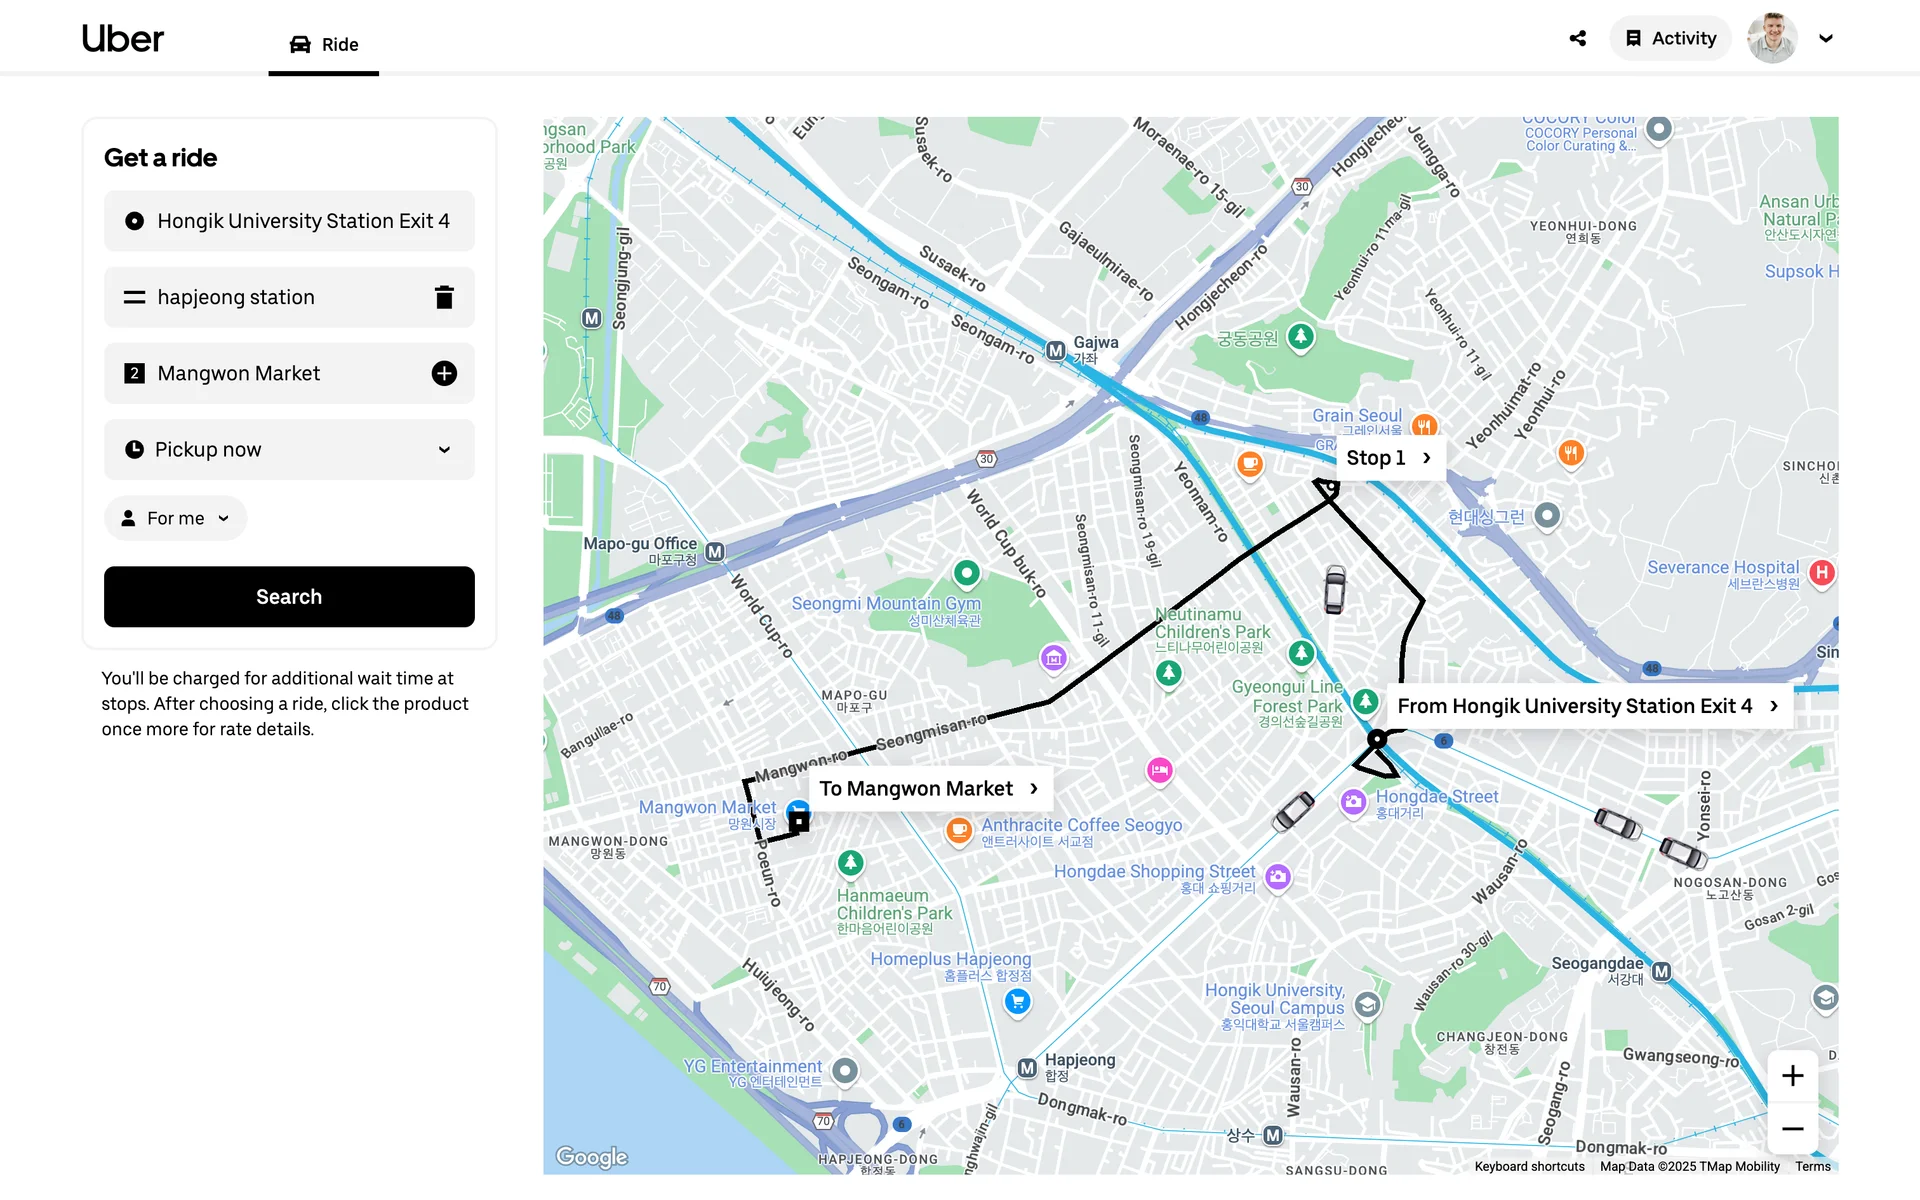Click the Severance Hospital map marker
This screenshot has width=1920, height=1200.
tap(1822, 573)
